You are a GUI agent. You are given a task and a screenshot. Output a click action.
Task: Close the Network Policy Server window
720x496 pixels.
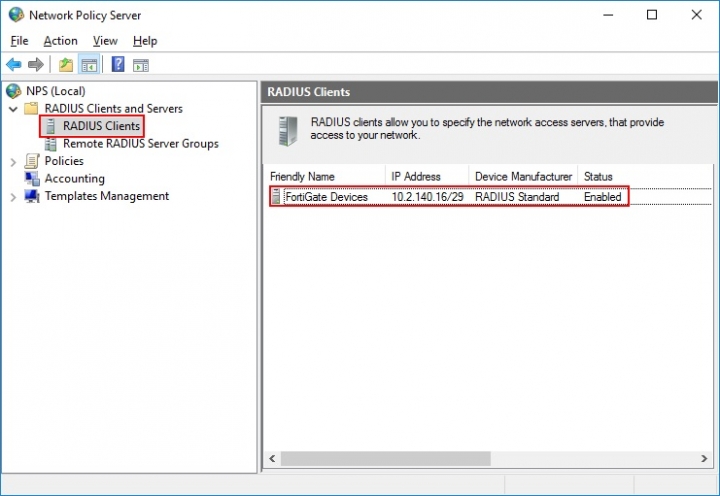point(696,15)
